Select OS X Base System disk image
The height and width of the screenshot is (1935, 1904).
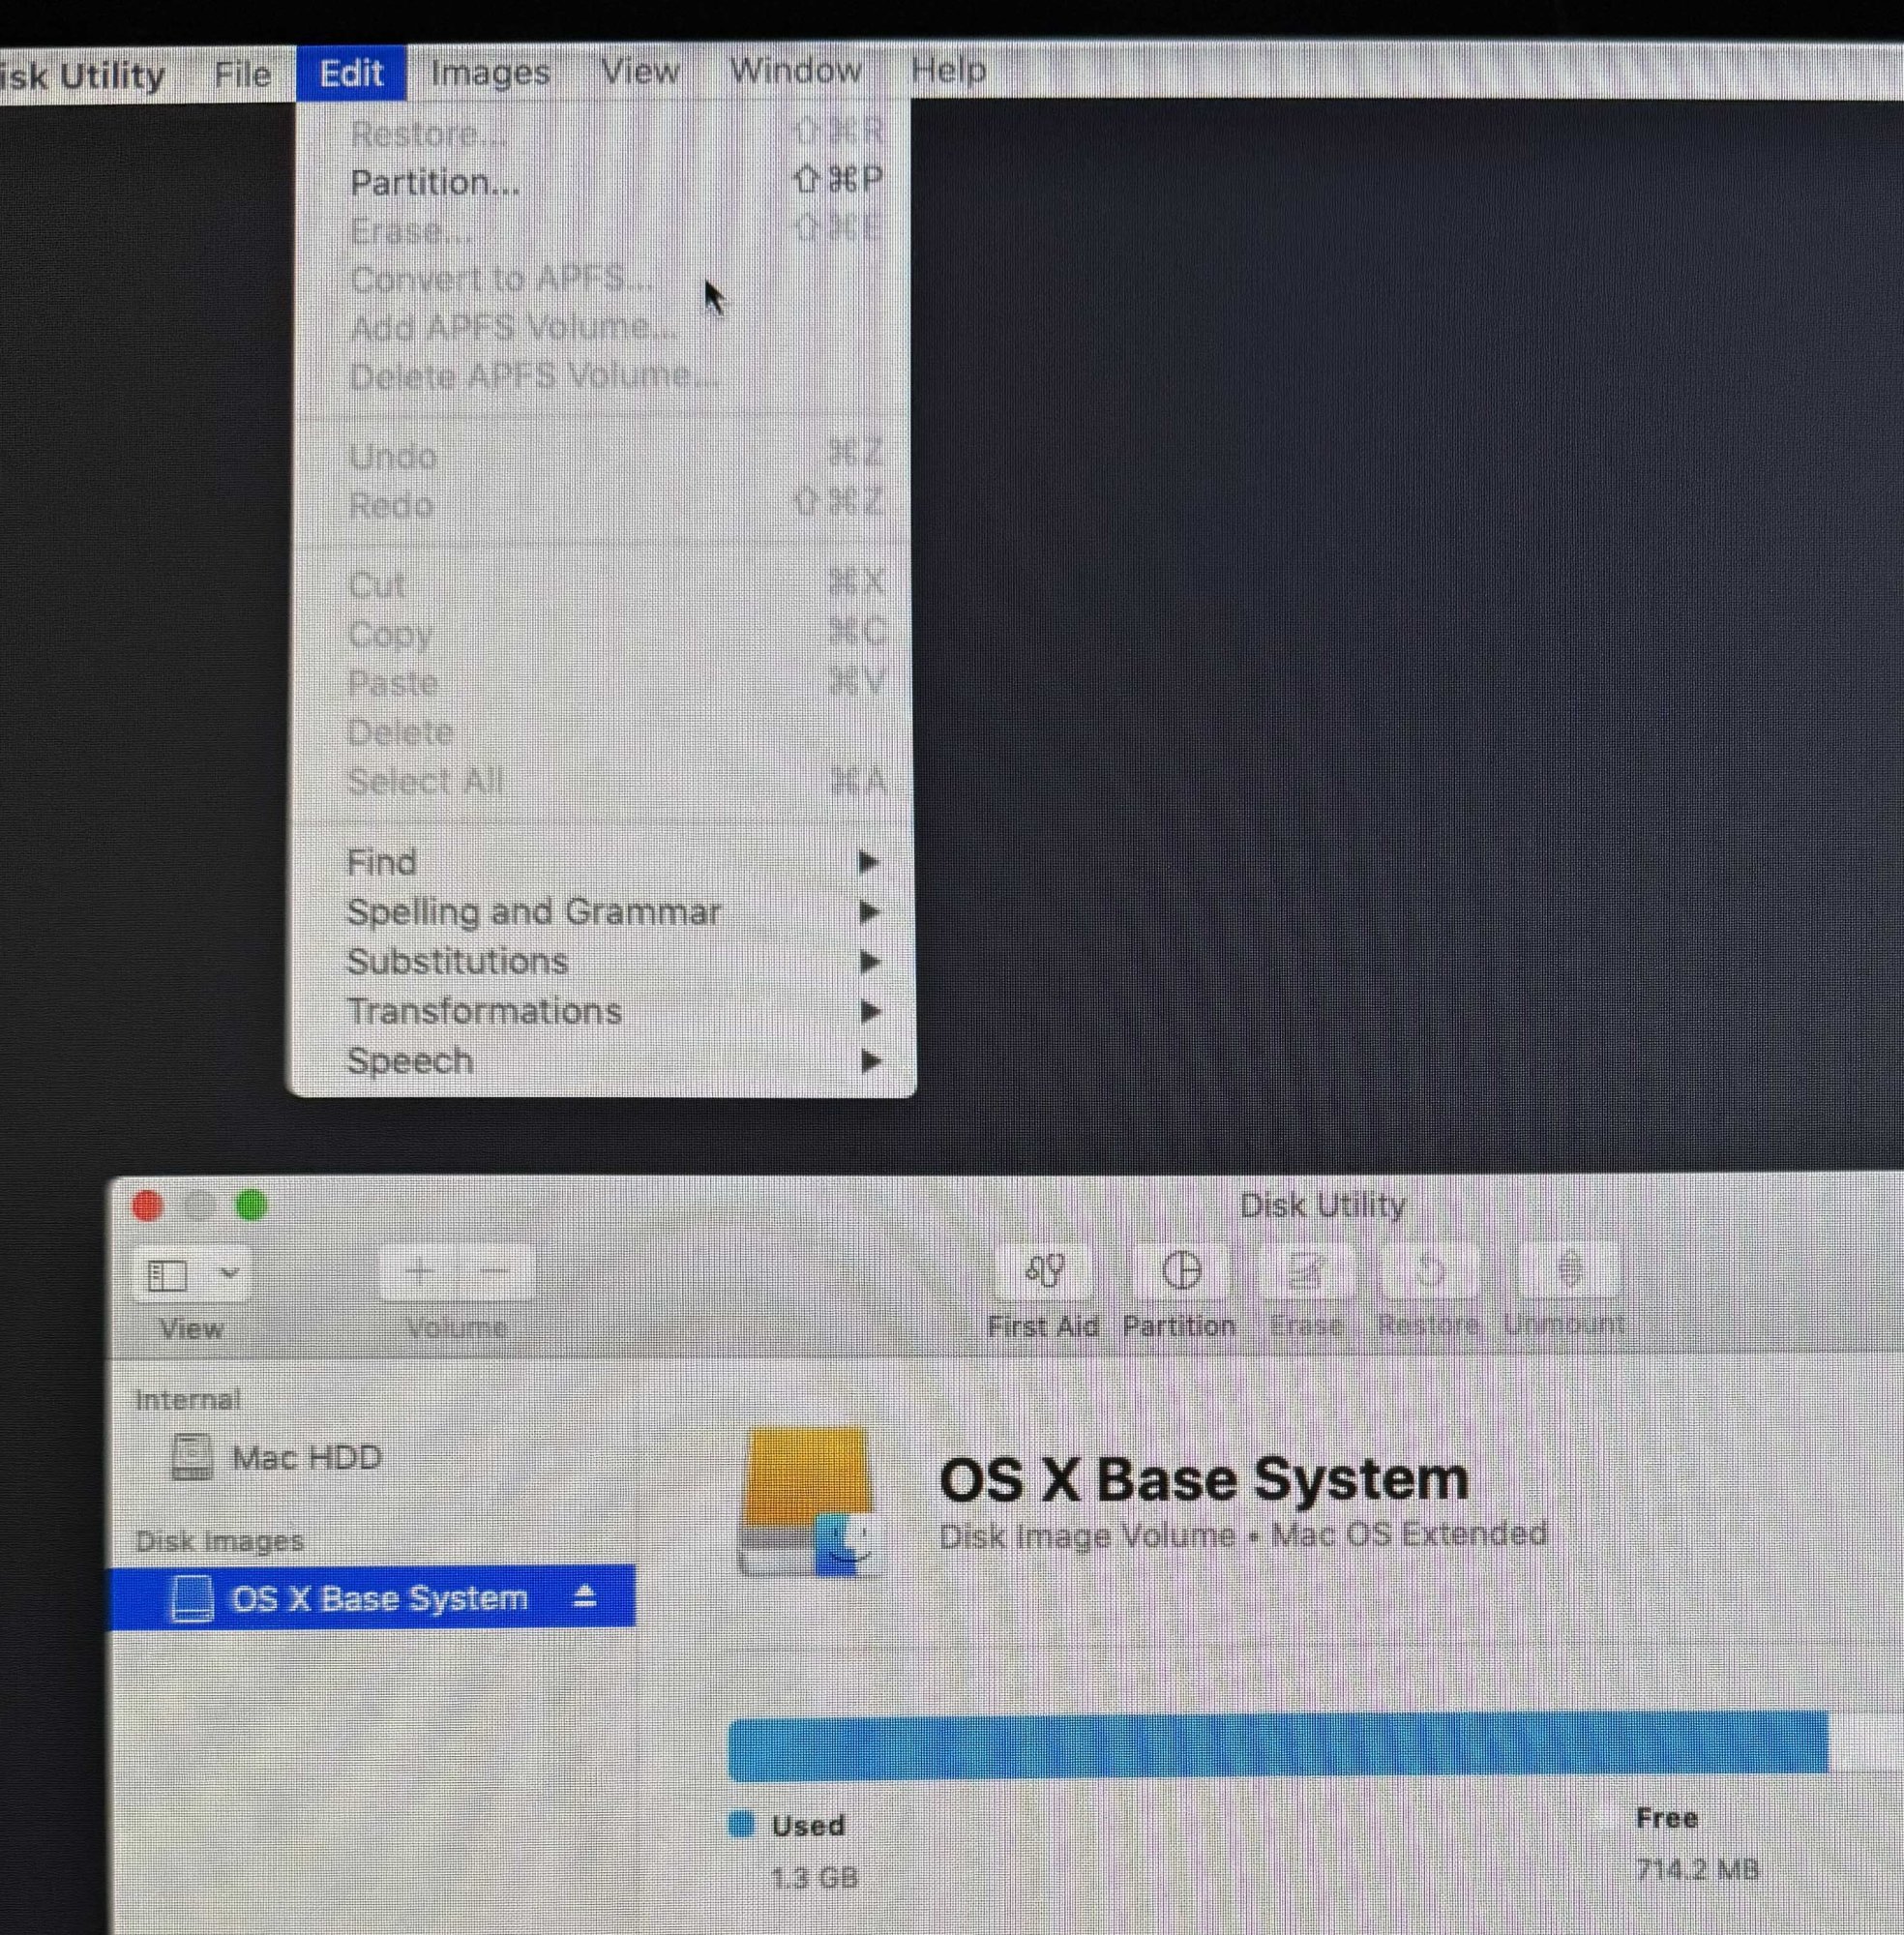pyautogui.click(x=378, y=1598)
